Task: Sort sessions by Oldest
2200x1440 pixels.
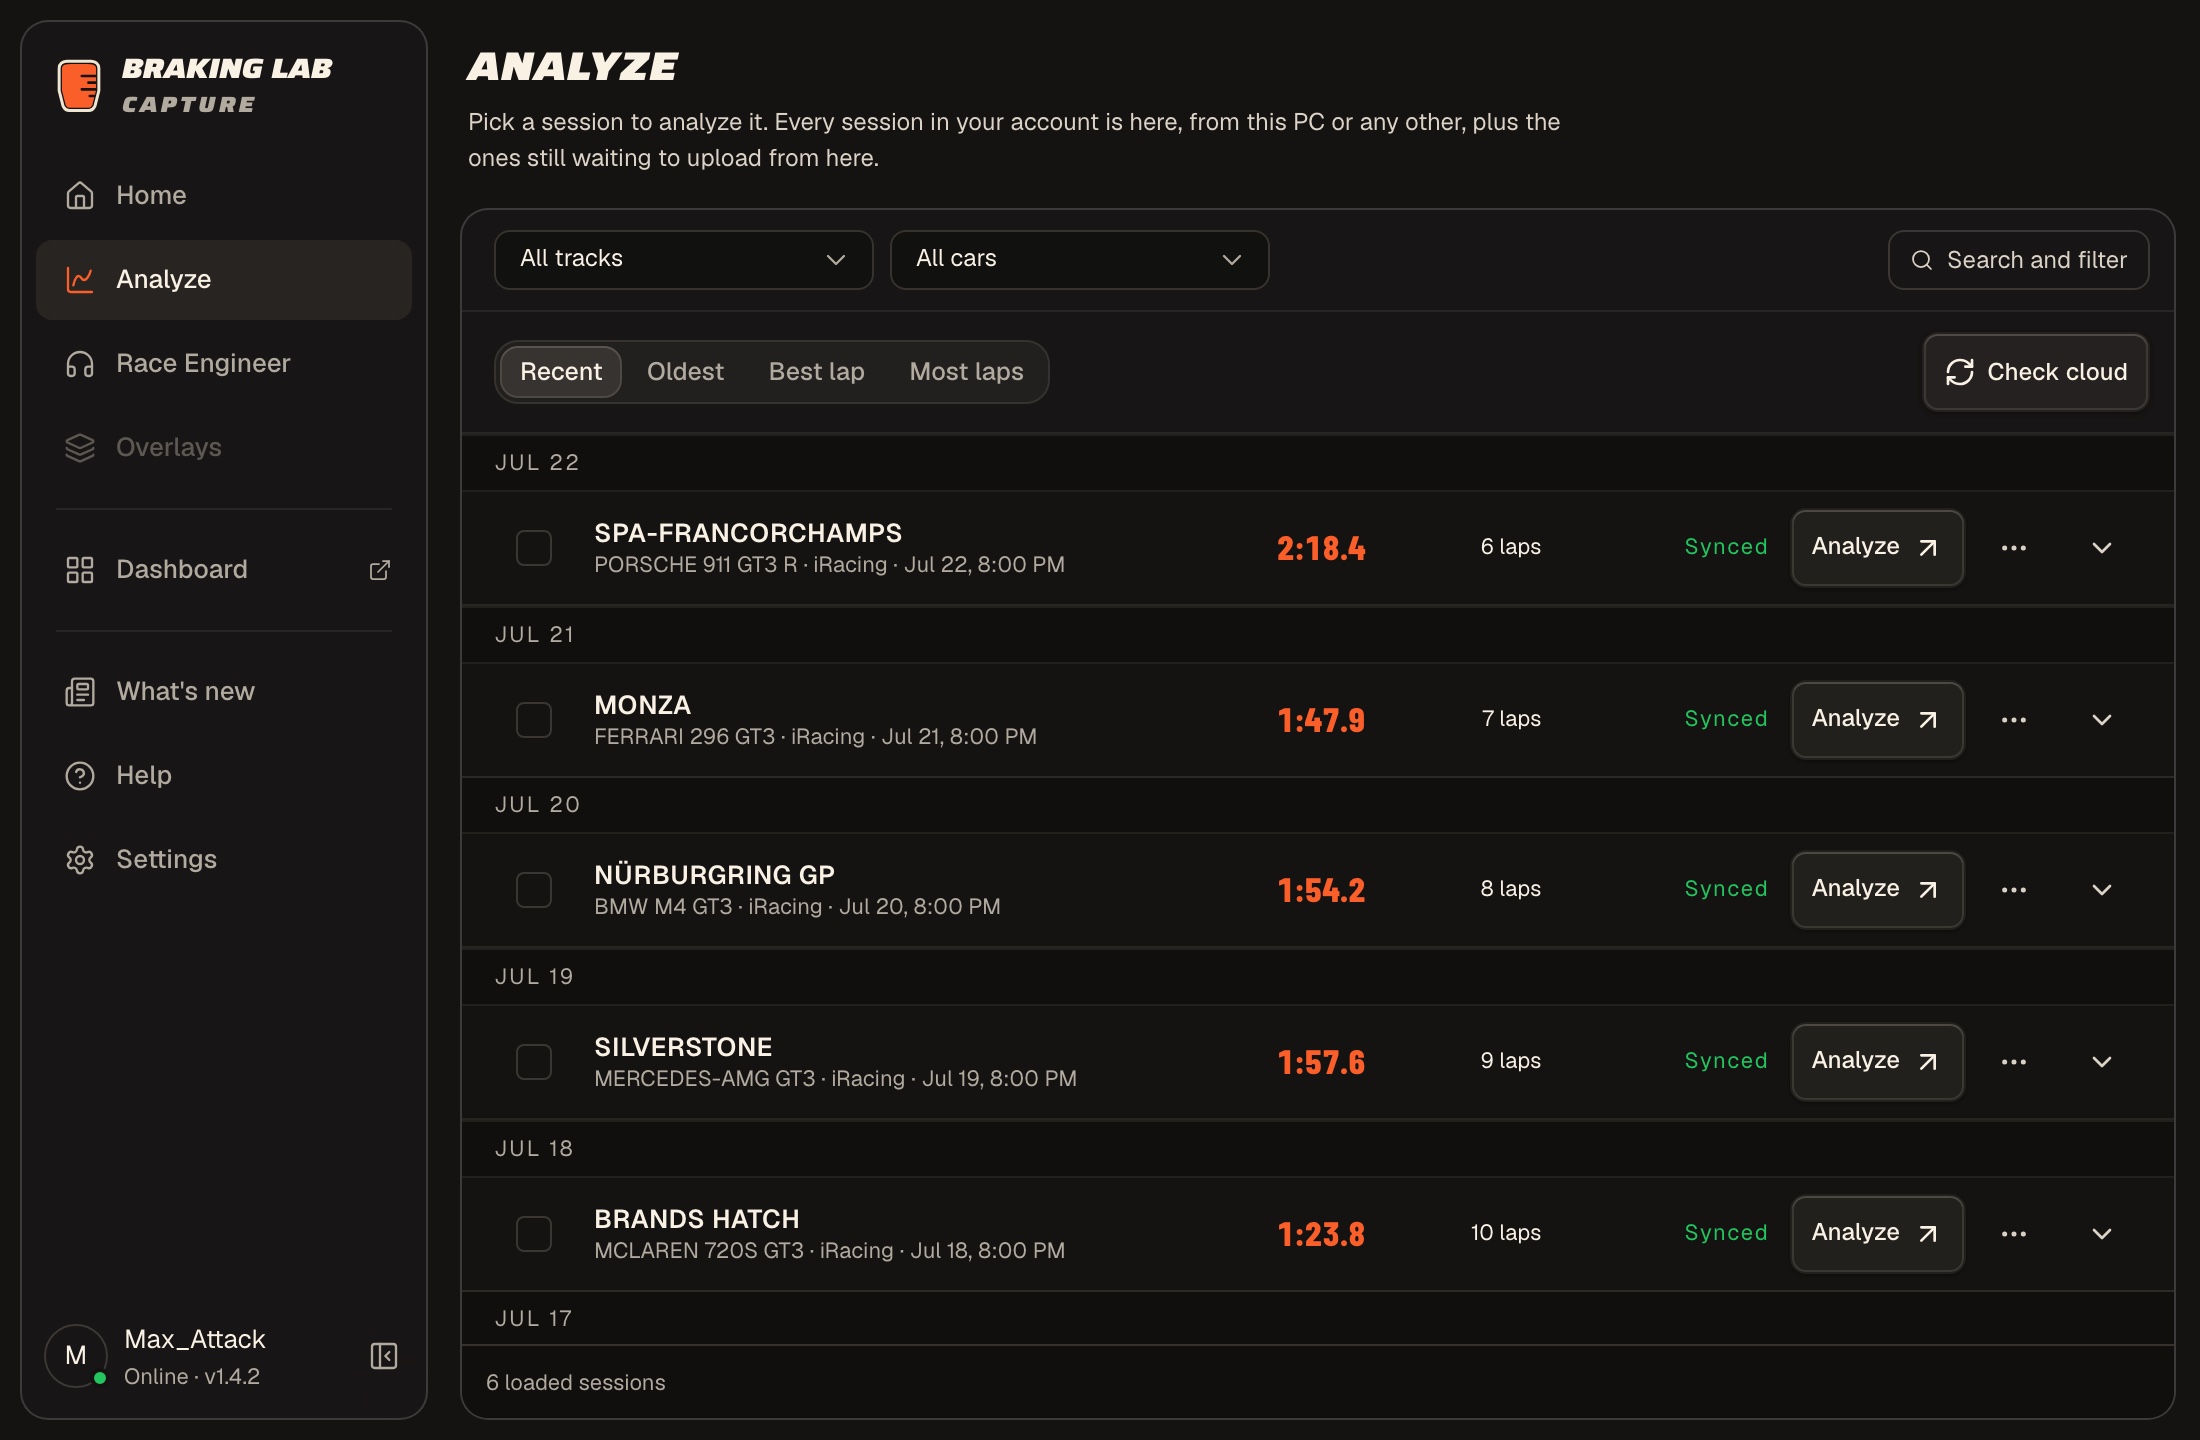Action: click(685, 372)
